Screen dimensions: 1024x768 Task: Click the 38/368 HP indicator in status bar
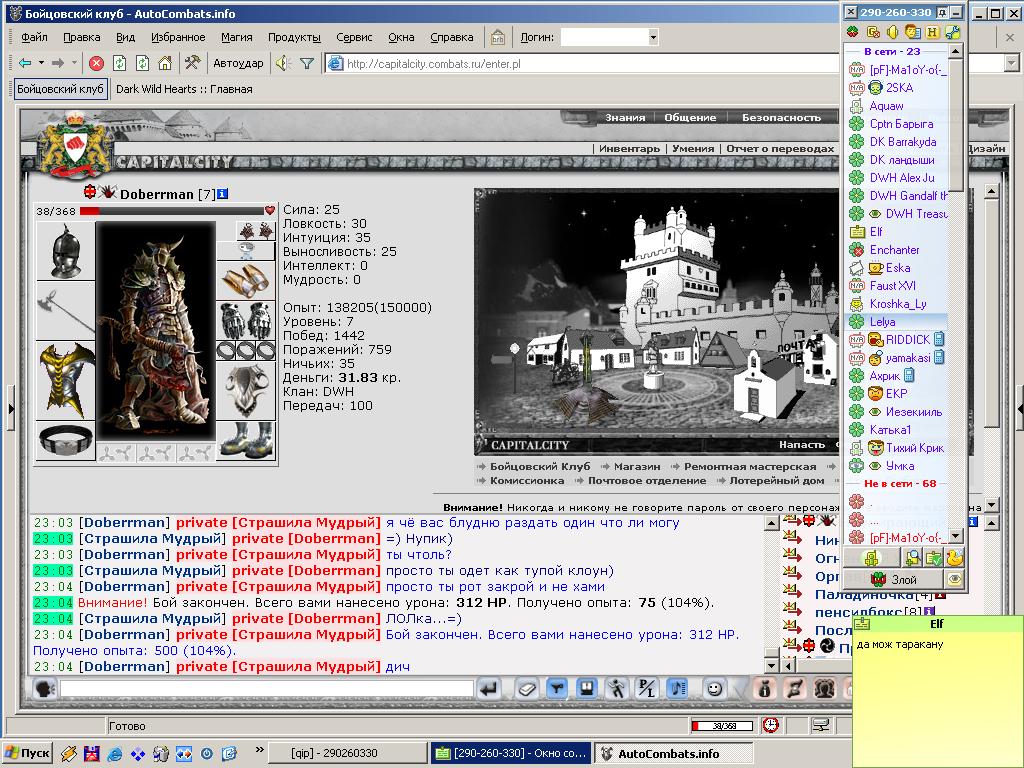722,726
